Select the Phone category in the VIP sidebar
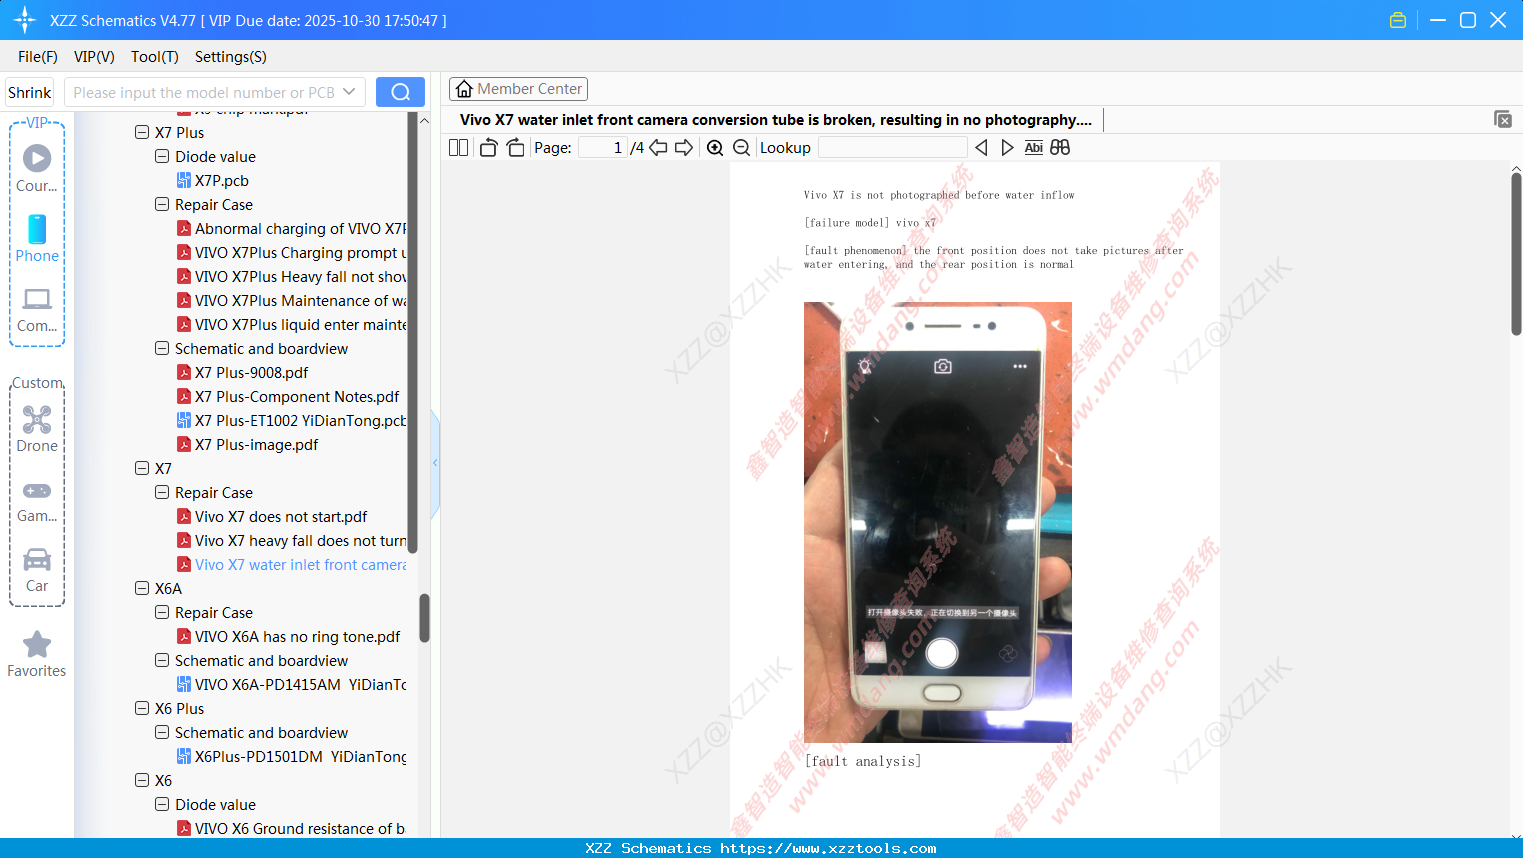 pyautogui.click(x=36, y=240)
